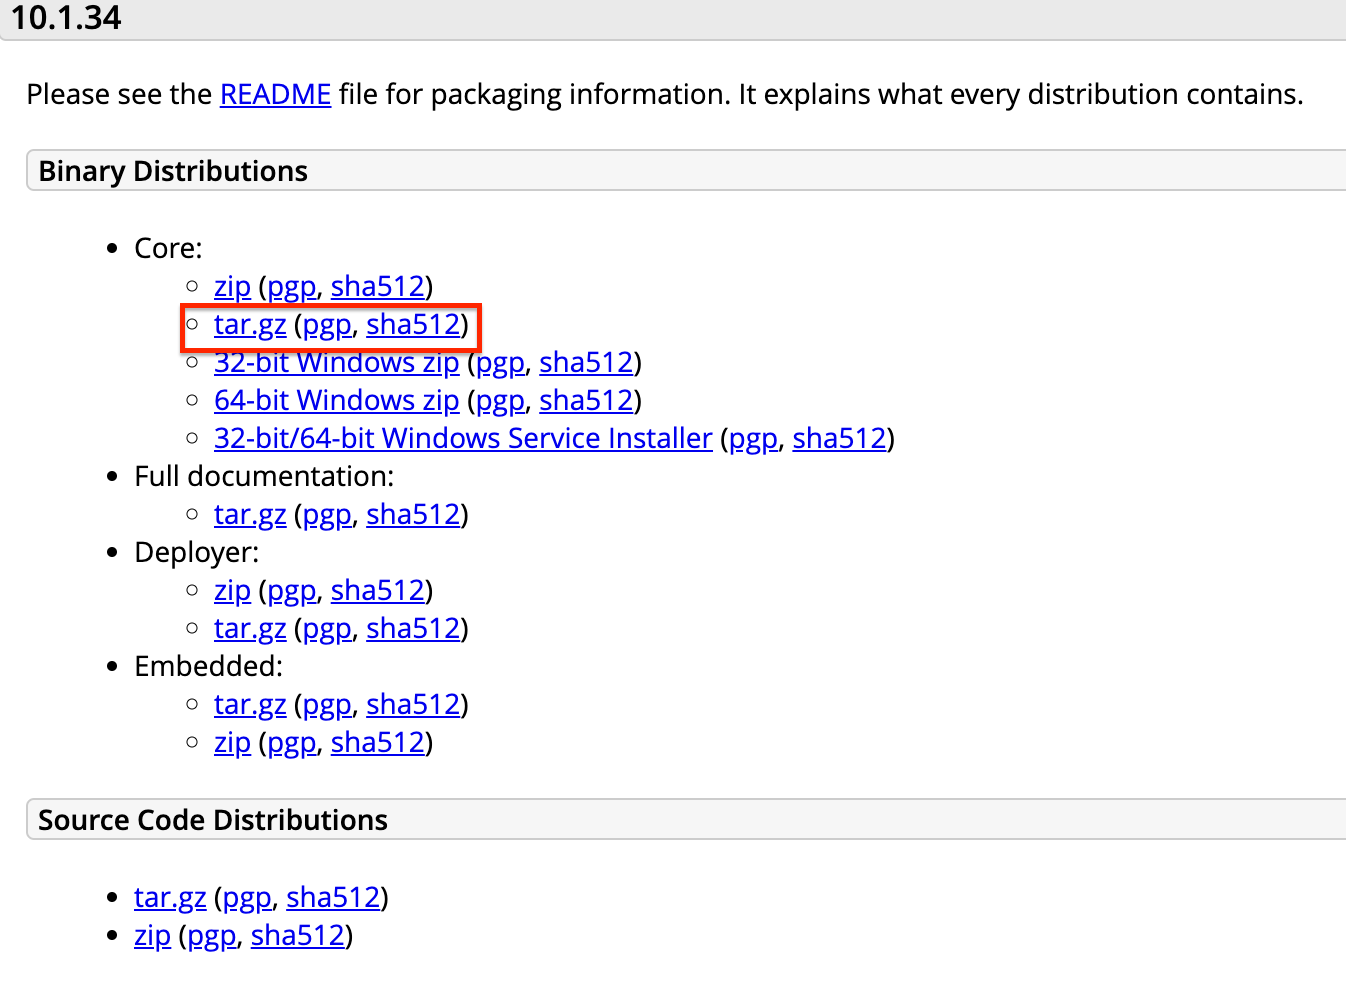
Task: Open pgp signature for 64-bit Windows zip
Action: click(500, 401)
